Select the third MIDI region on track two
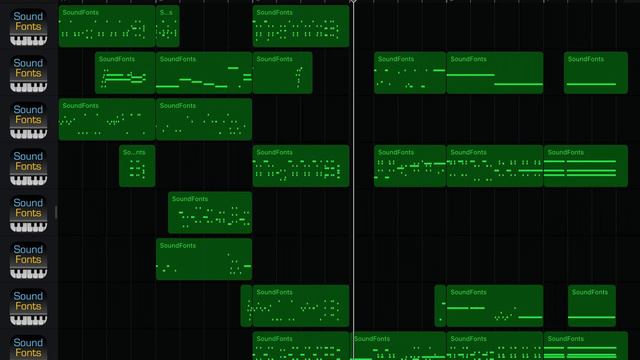Image resolution: width=640 pixels, height=360 pixels. (x=282, y=73)
